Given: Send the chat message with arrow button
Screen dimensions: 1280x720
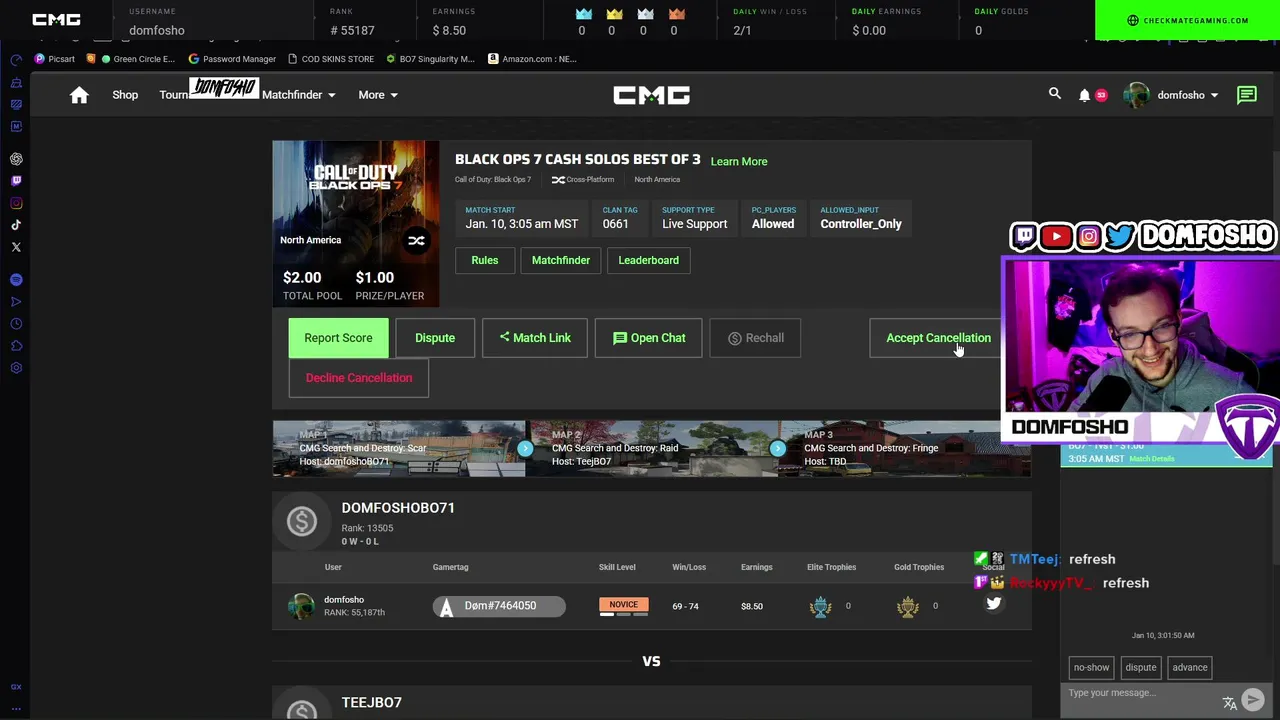Looking at the screenshot, I should 1253,701.
